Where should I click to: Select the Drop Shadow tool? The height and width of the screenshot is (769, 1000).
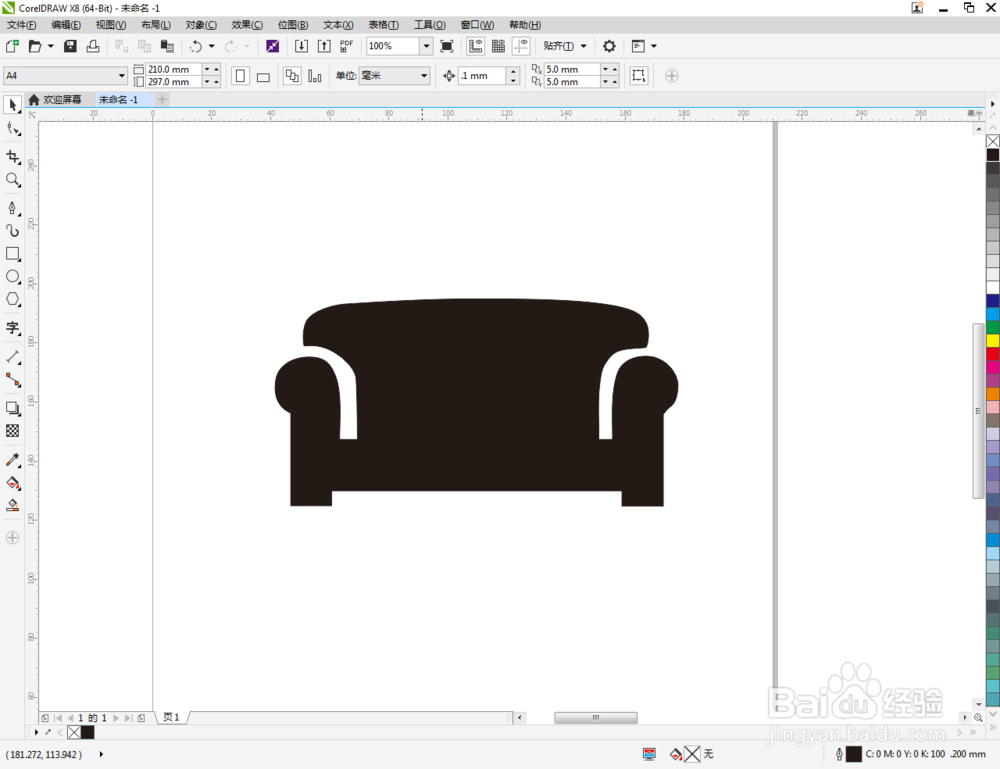[12, 408]
